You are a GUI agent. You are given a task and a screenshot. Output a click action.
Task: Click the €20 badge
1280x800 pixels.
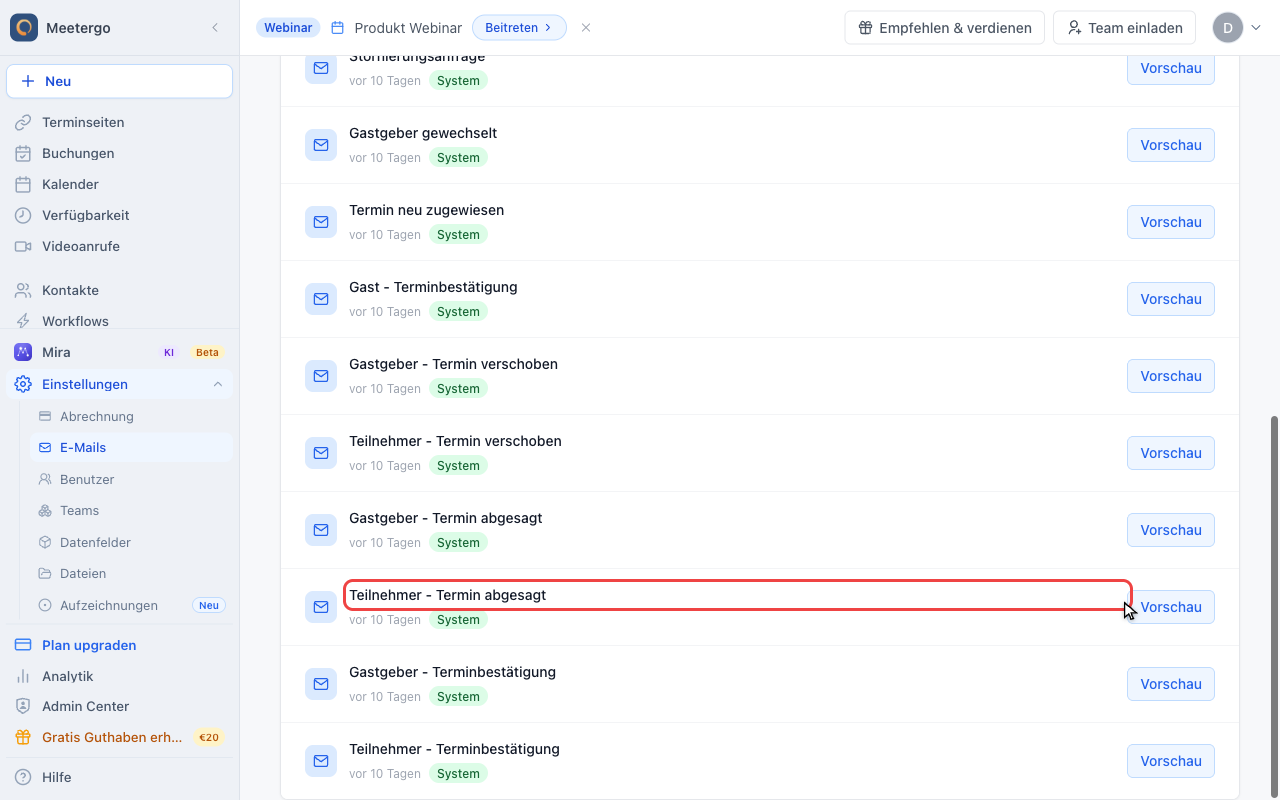(x=209, y=737)
